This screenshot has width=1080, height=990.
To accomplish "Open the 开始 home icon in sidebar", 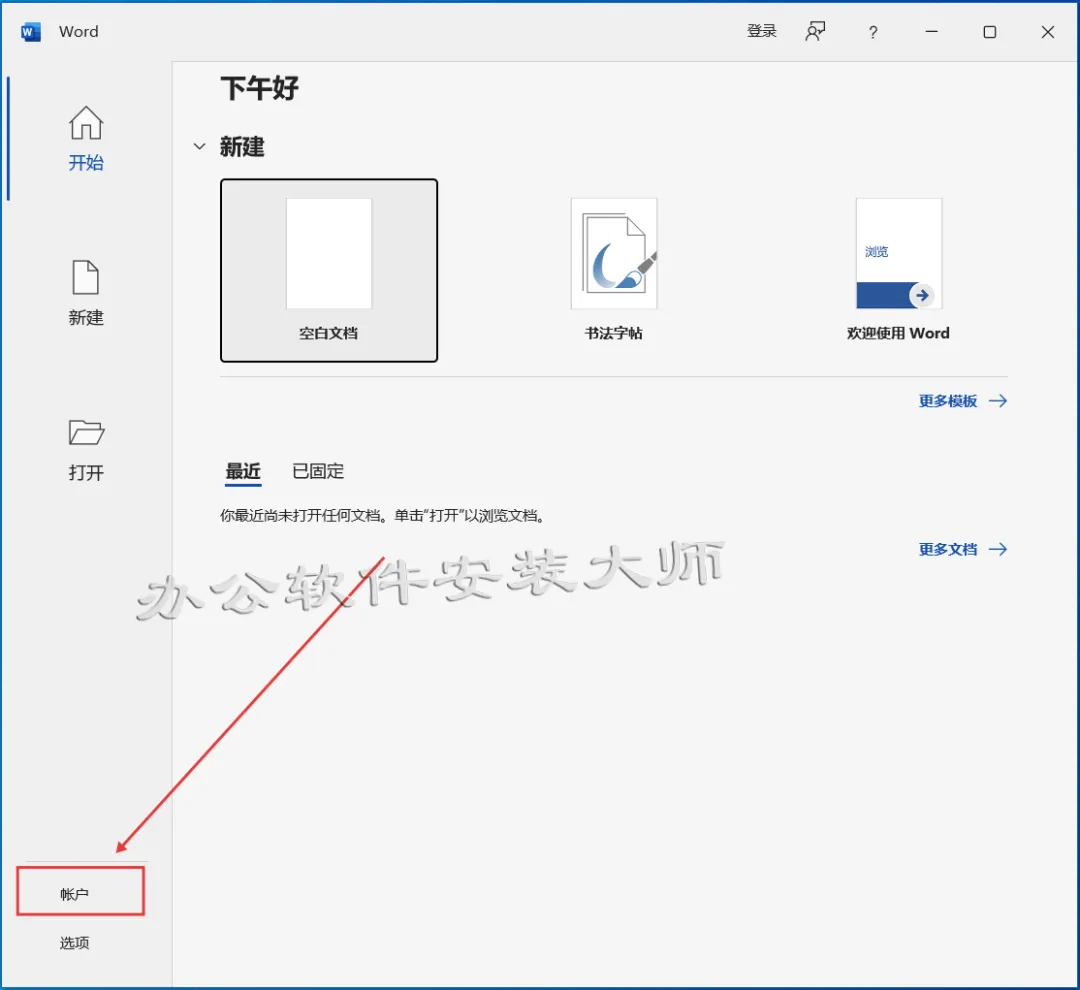I will click(x=85, y=138).
